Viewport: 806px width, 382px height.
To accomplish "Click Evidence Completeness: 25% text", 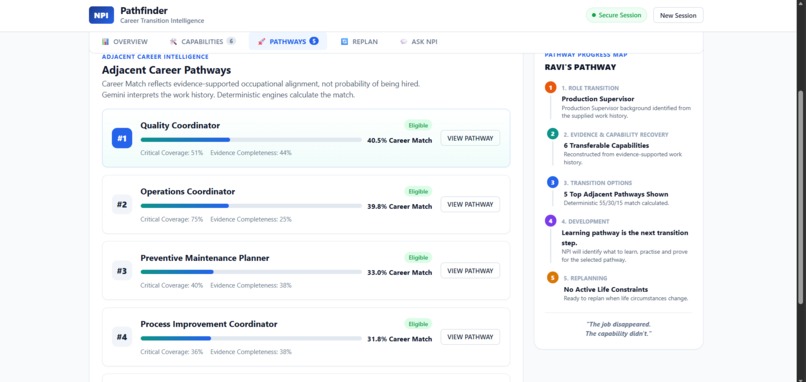I will click(251, 220).
